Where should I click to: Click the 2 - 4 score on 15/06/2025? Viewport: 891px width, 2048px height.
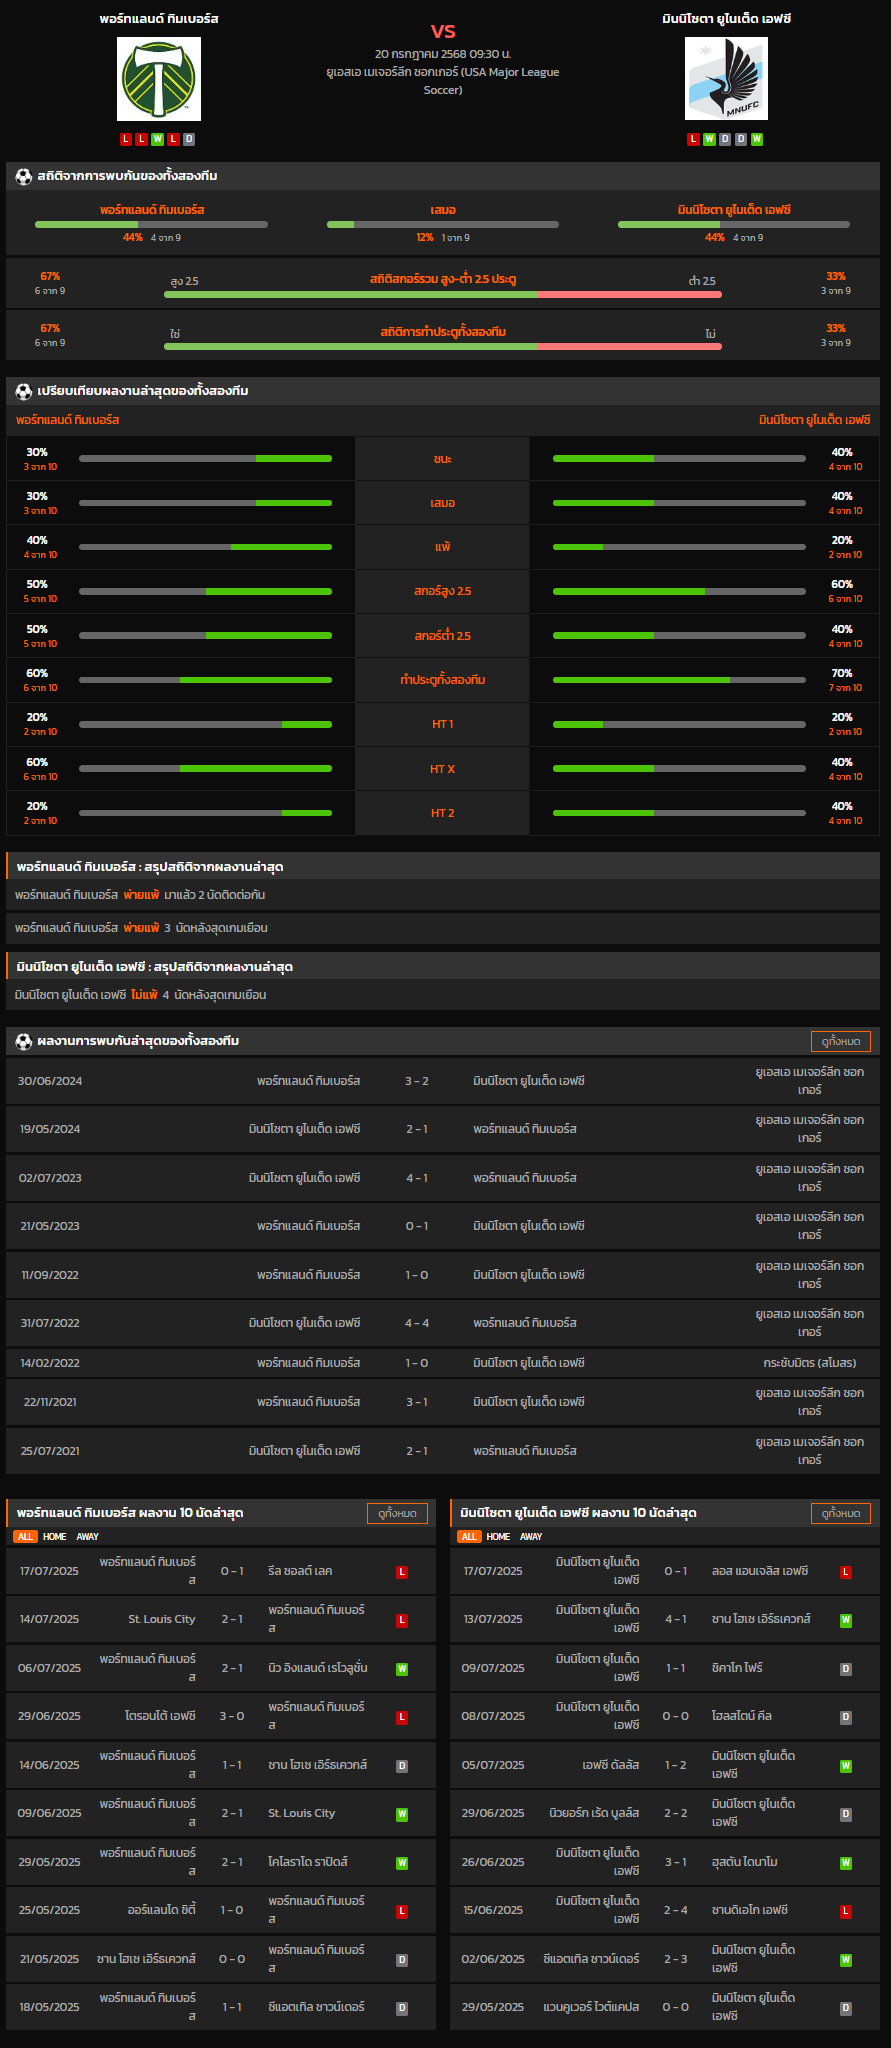(x=676, y=1910)
